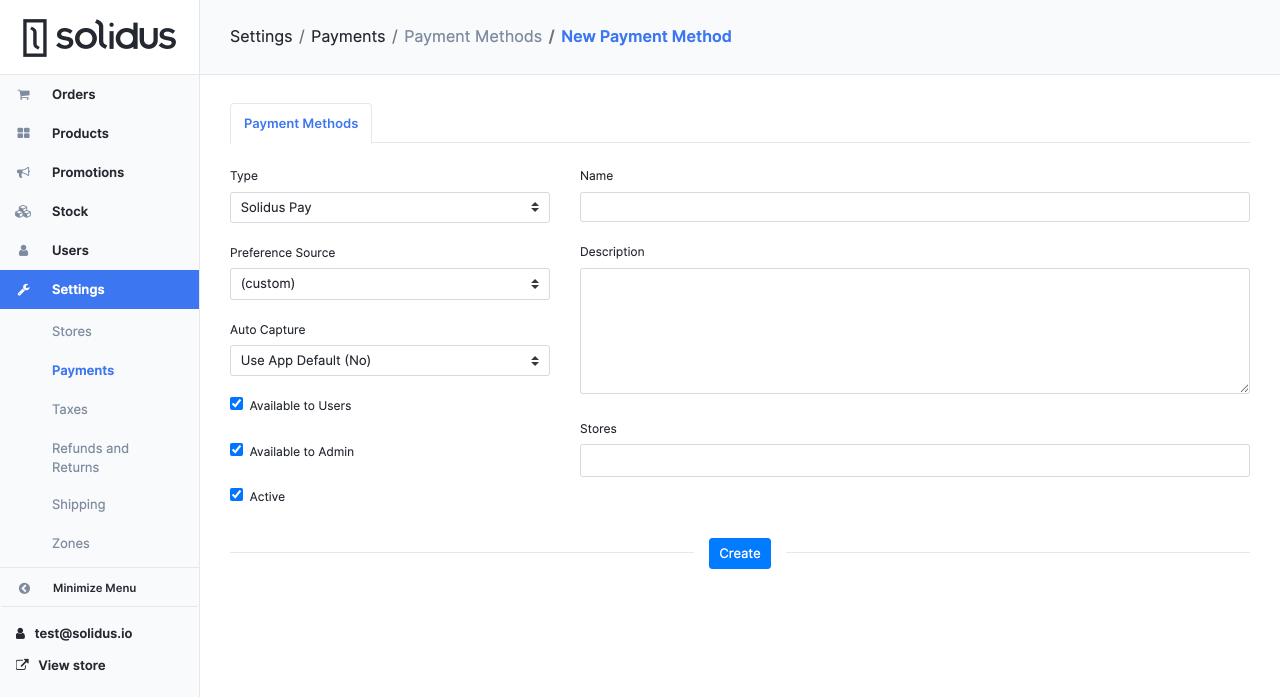The width and height of the screenshot is (1280, 697).
Task: Open the Orders section icon
Action: pos(22,94)
